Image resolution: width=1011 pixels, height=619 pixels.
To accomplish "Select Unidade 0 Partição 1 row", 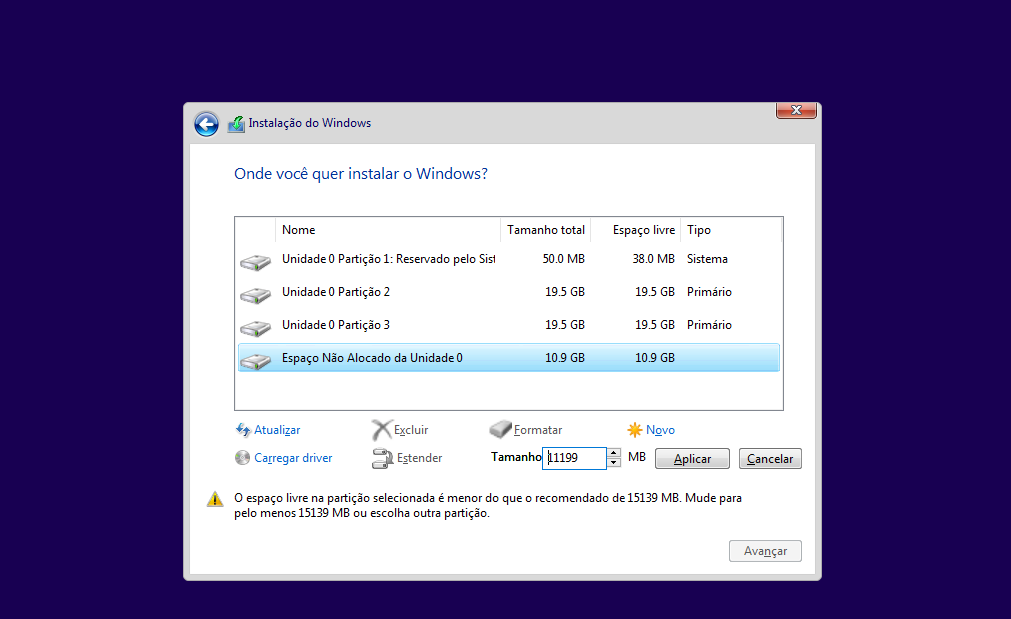I will click(509, 259).
